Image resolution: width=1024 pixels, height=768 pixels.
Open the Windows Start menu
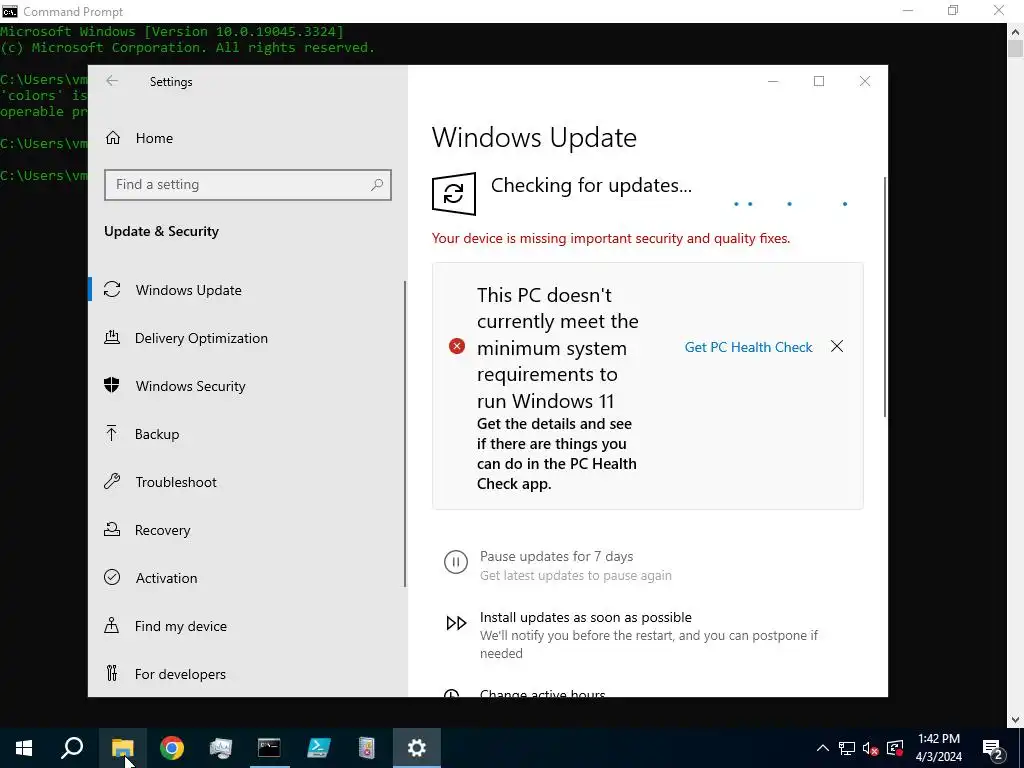(x=24, y=748)
